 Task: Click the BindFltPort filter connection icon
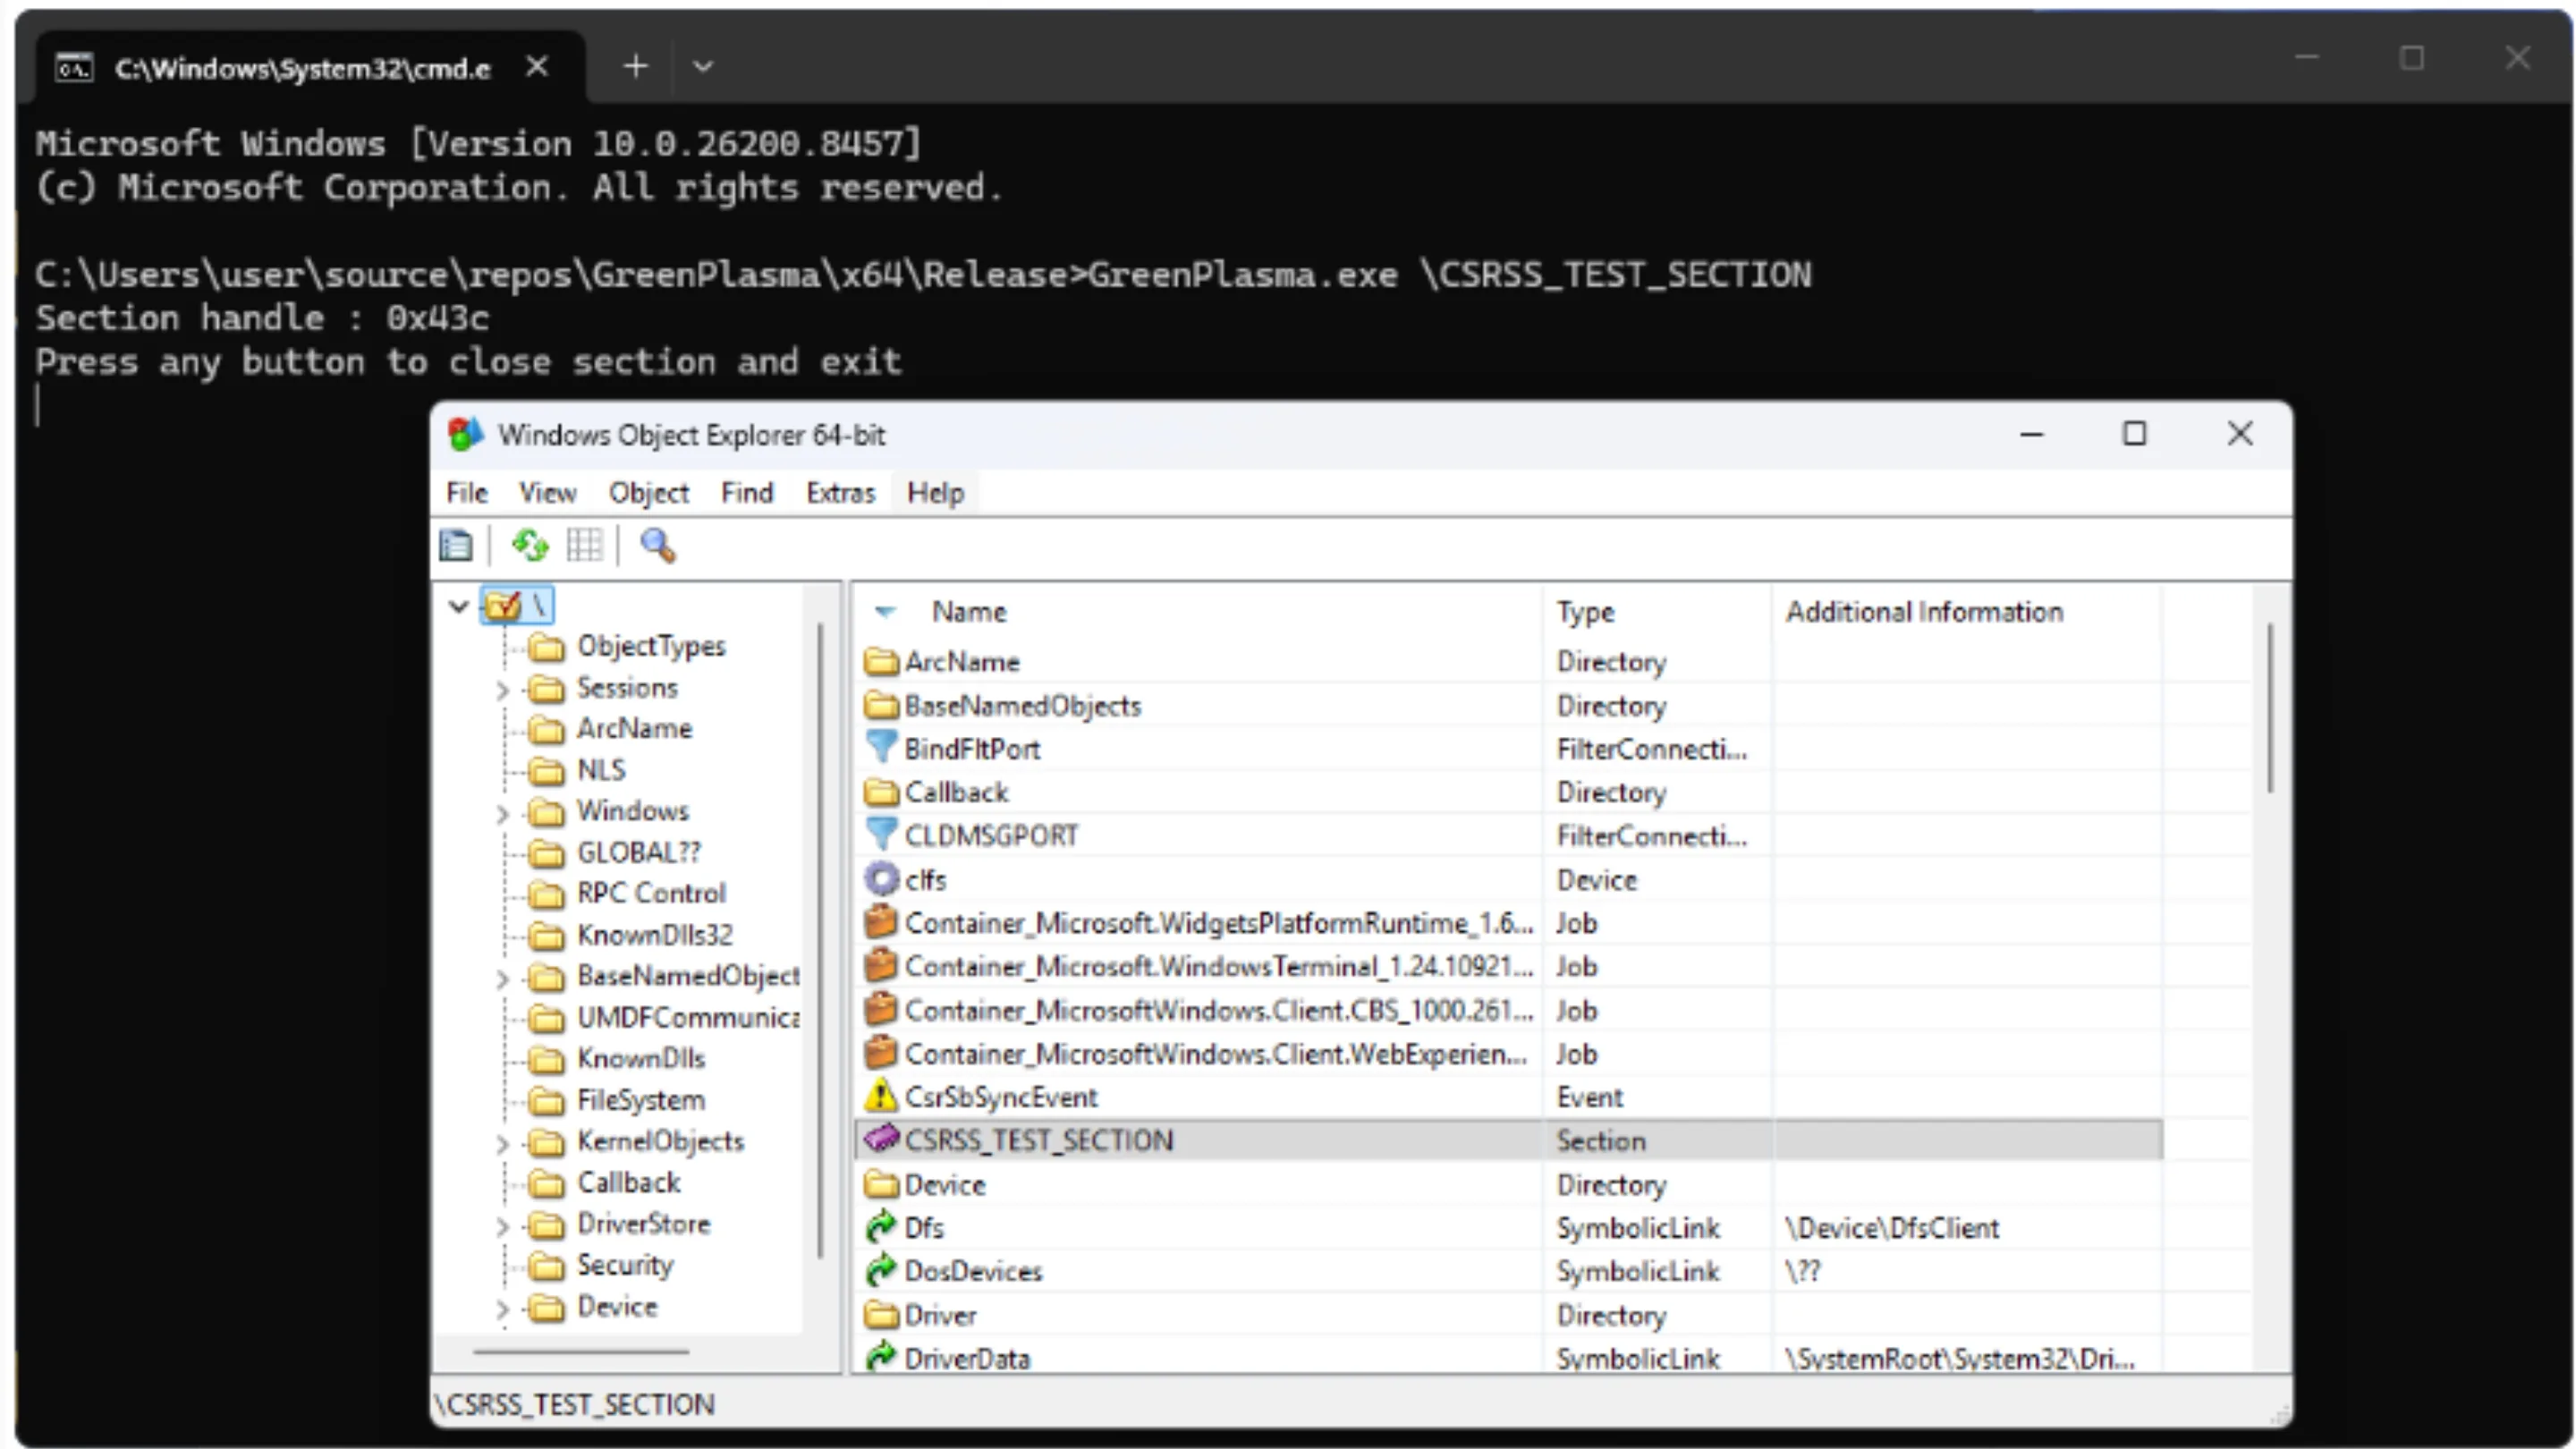pos(881,748)
